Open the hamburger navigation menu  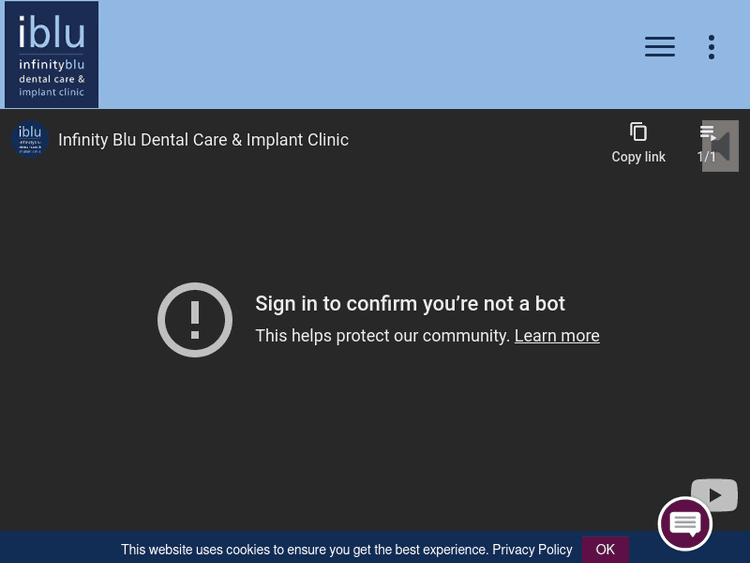(x=659, y=47)
